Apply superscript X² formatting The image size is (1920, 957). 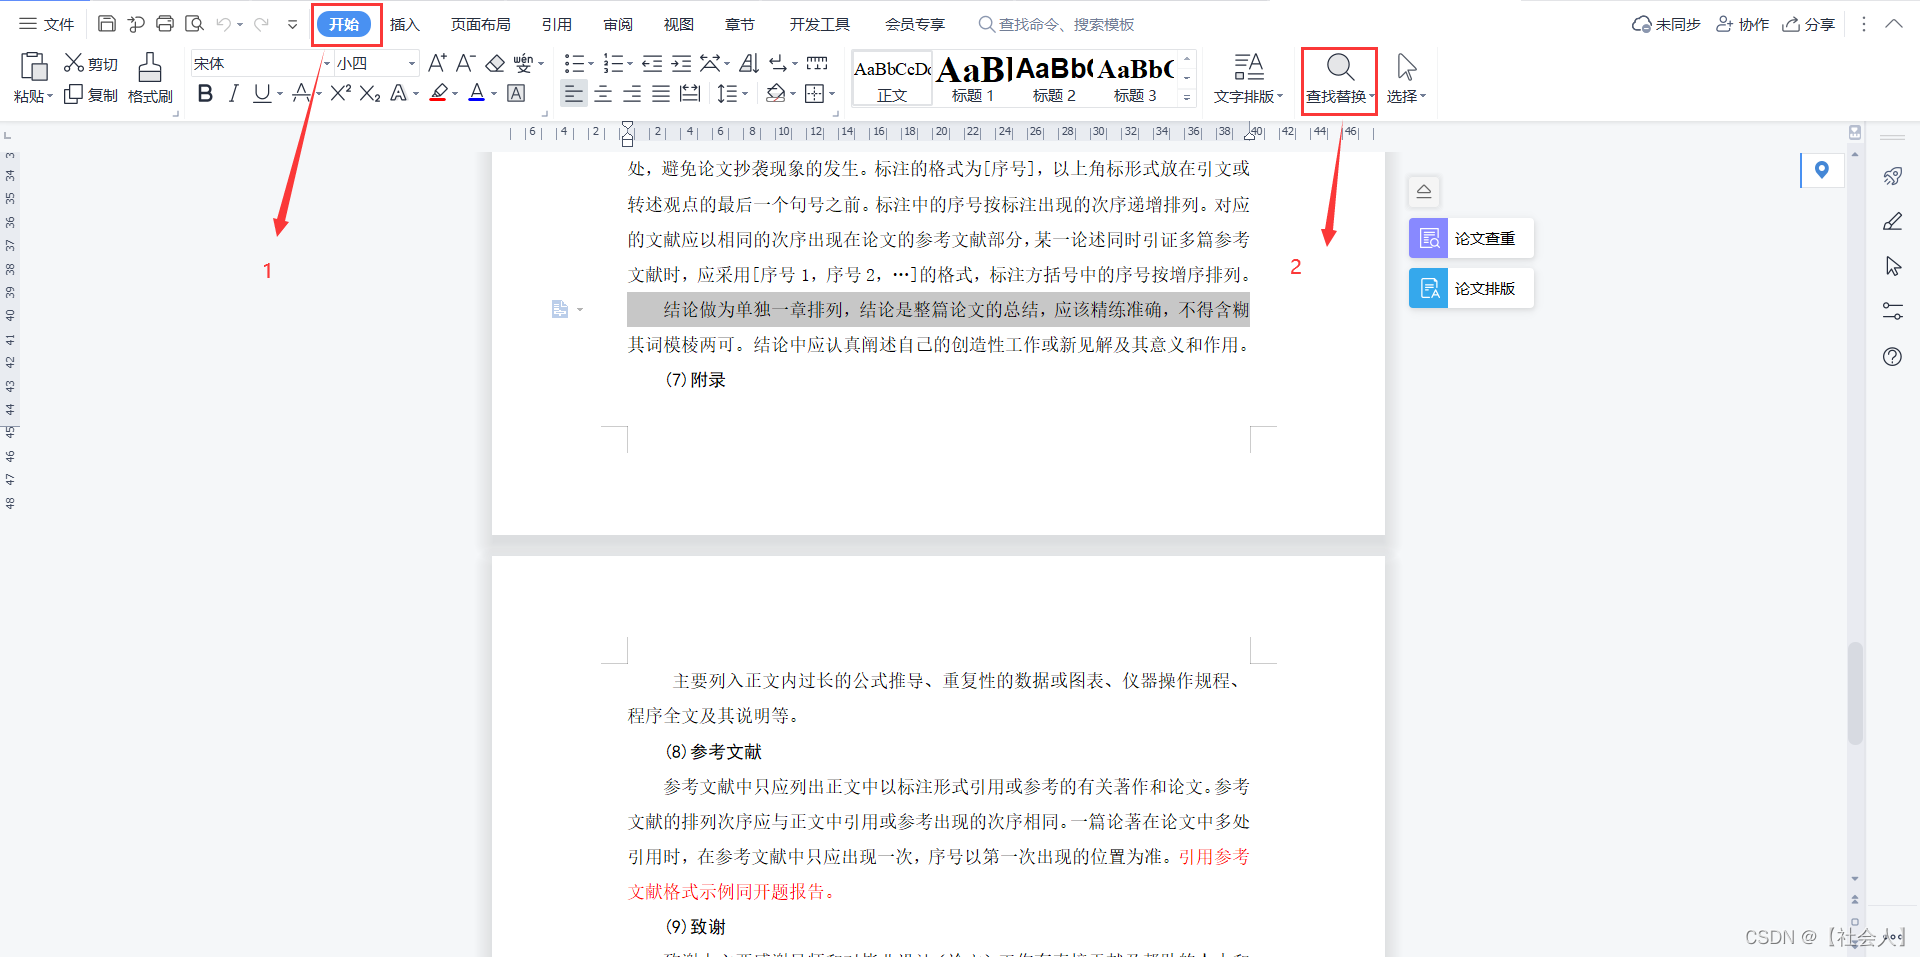point(340,93)
